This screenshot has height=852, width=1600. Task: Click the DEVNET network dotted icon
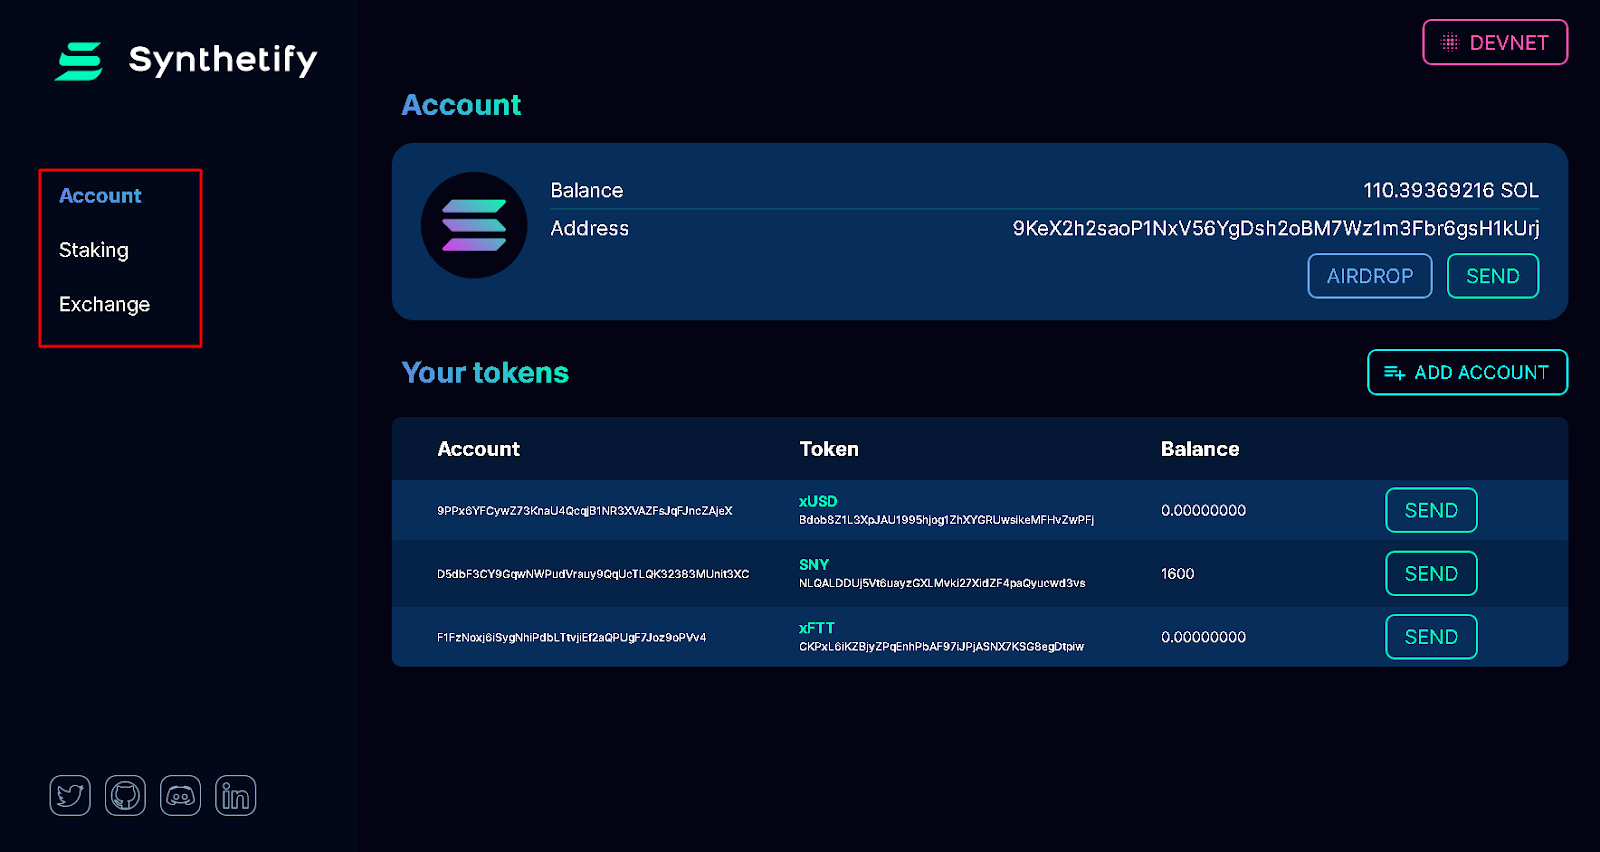[1450, 42]
